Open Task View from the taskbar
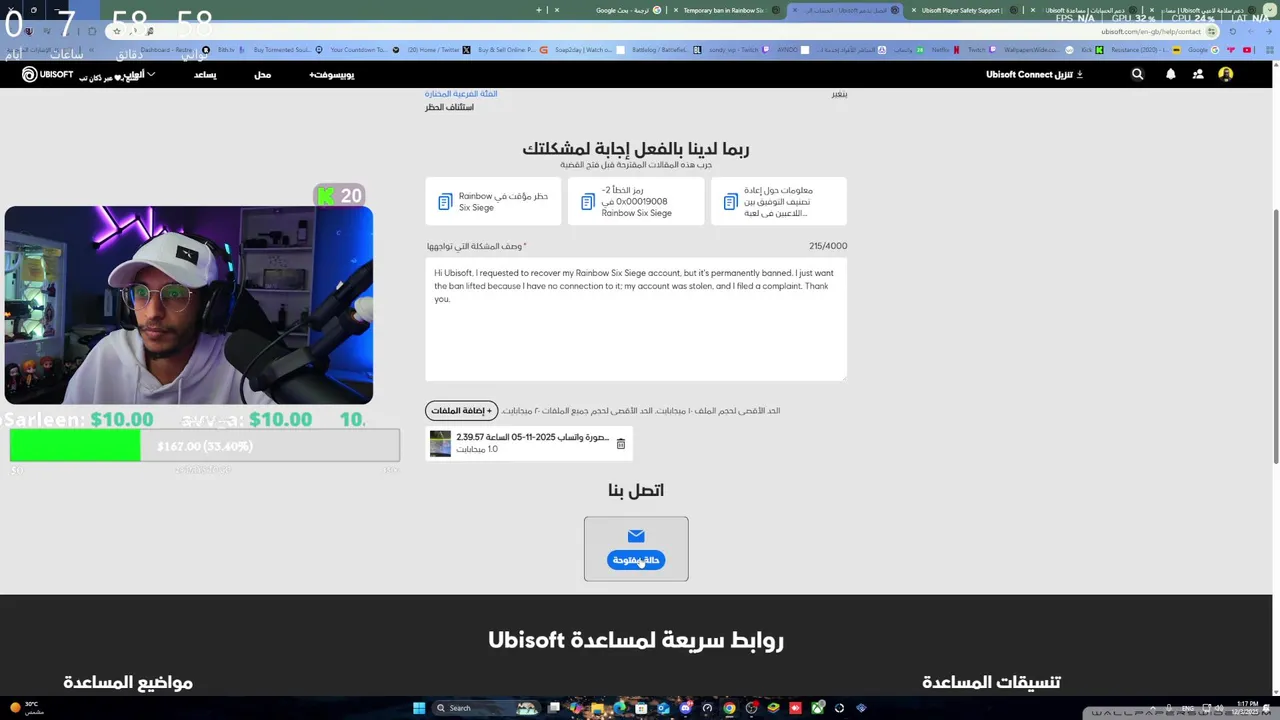 click(x=553, y=708)
